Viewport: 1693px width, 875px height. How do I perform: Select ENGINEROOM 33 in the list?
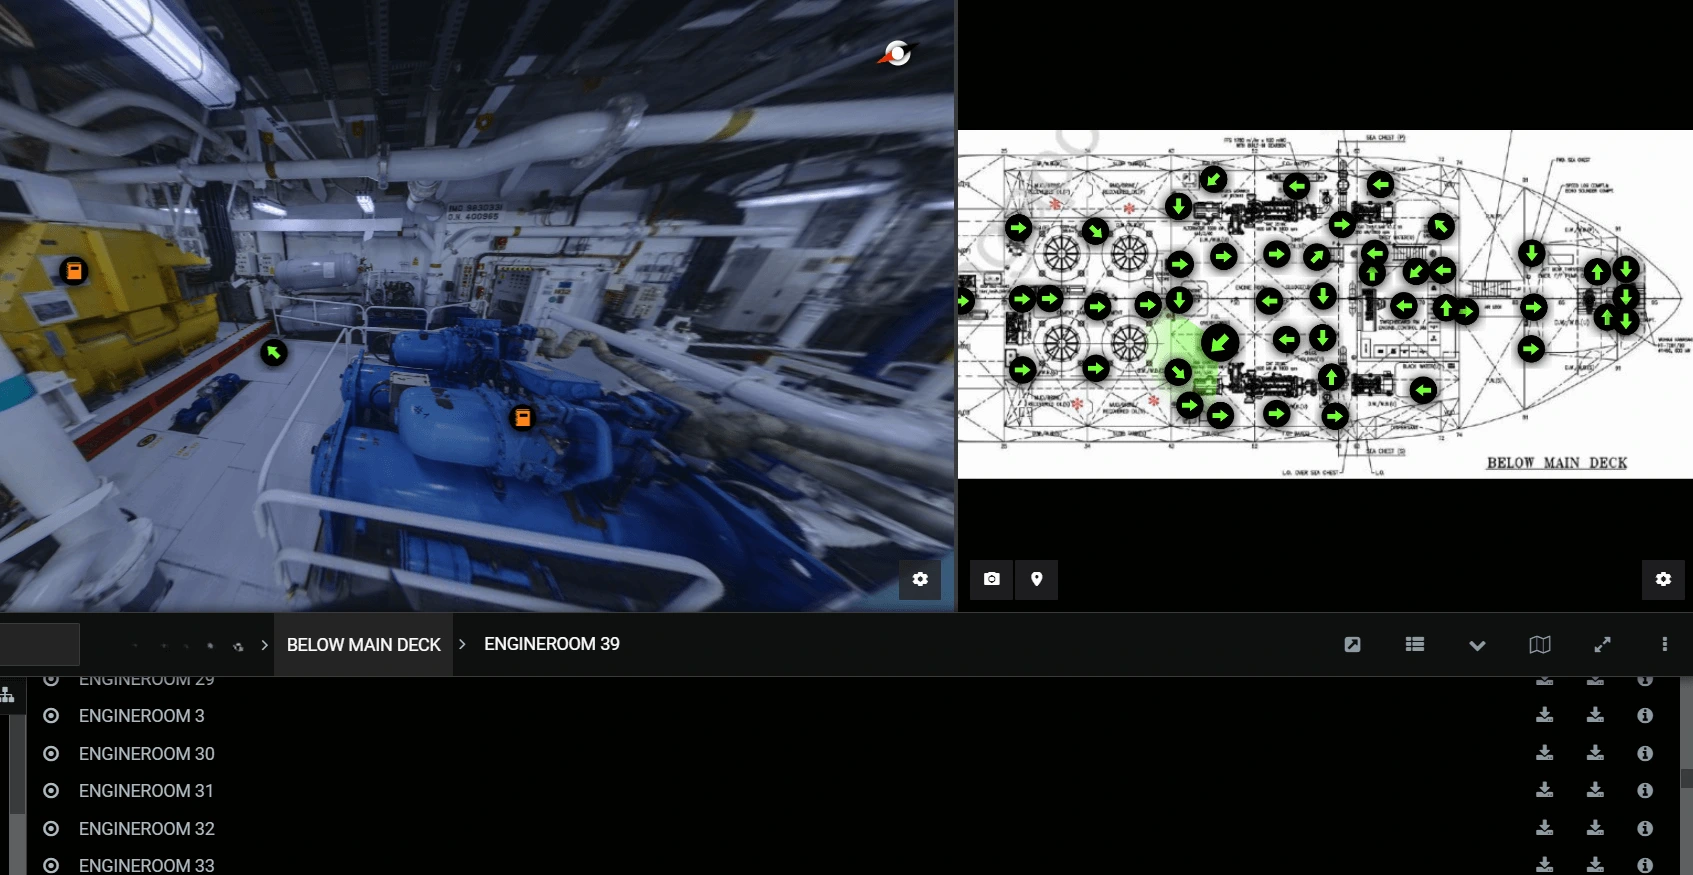click(146, 866)
